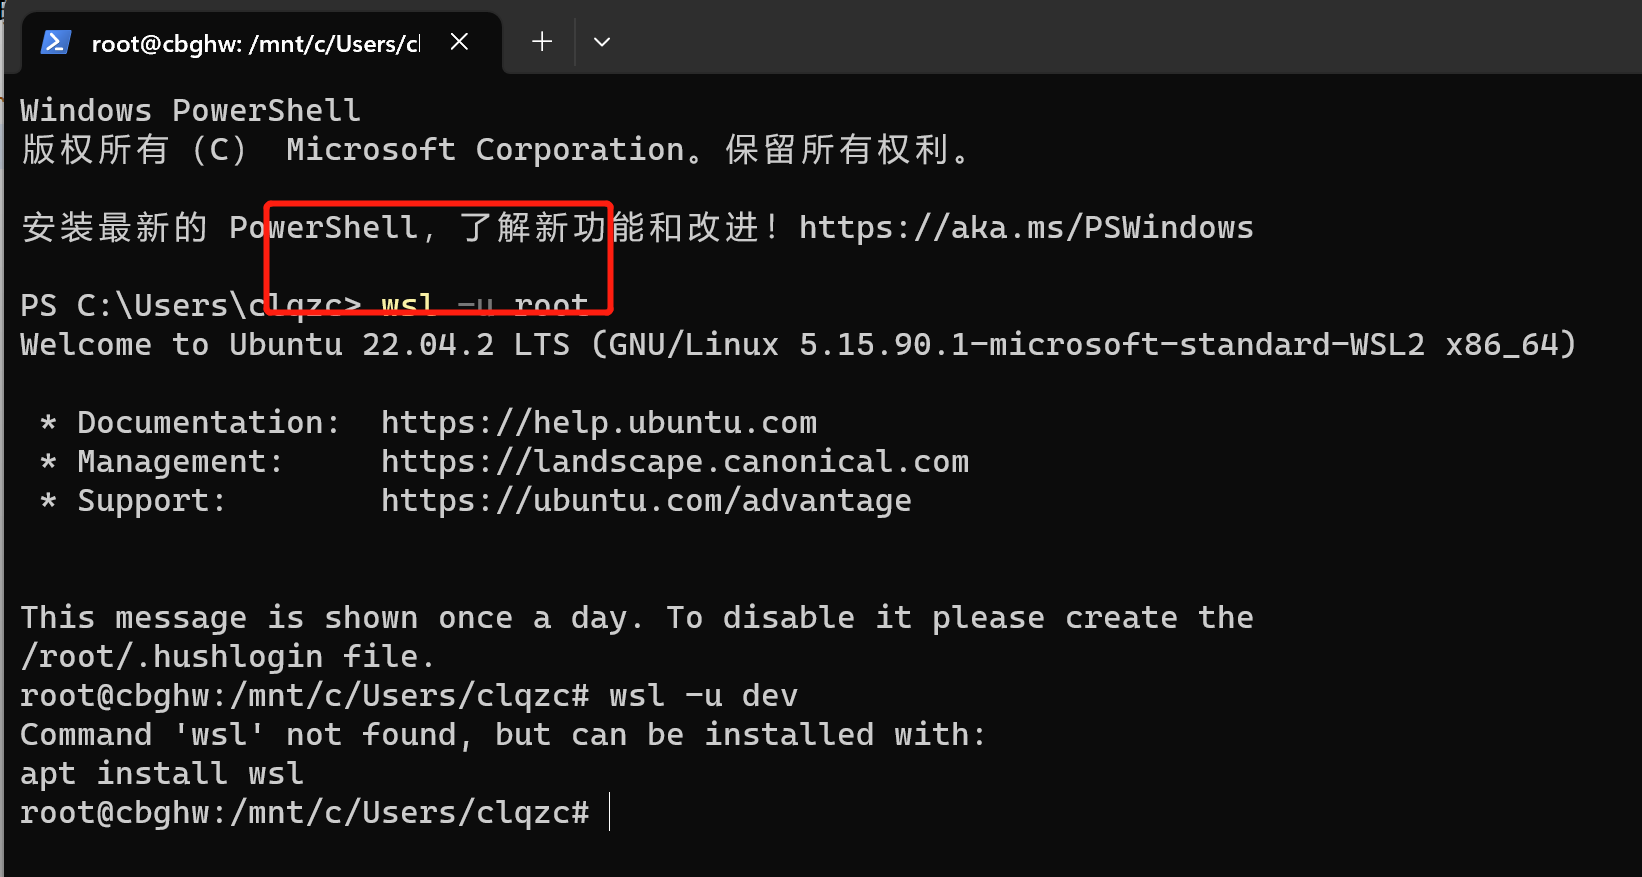Open a new tab with the plus button
The image size is (1642, 877).
click(542, 42)
